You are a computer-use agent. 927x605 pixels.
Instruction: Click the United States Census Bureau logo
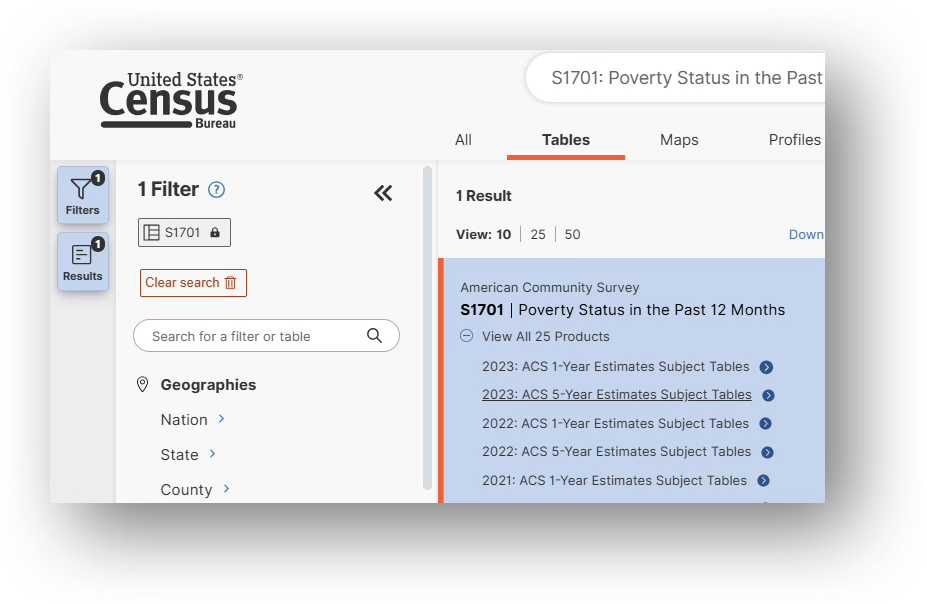point(171,101)
